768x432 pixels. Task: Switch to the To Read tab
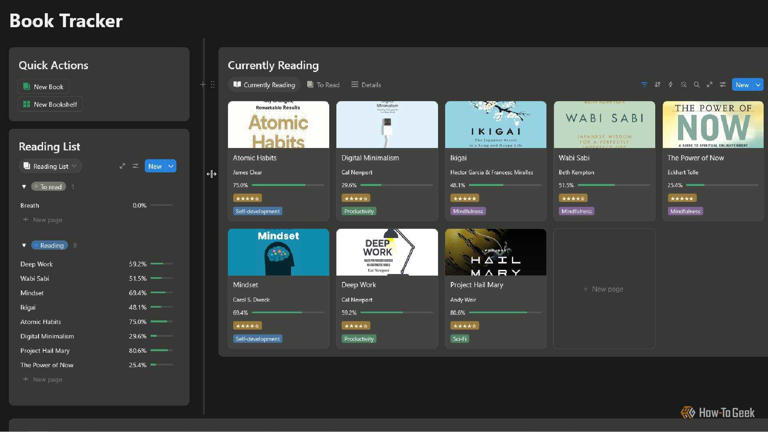click(x=323, y=85)
